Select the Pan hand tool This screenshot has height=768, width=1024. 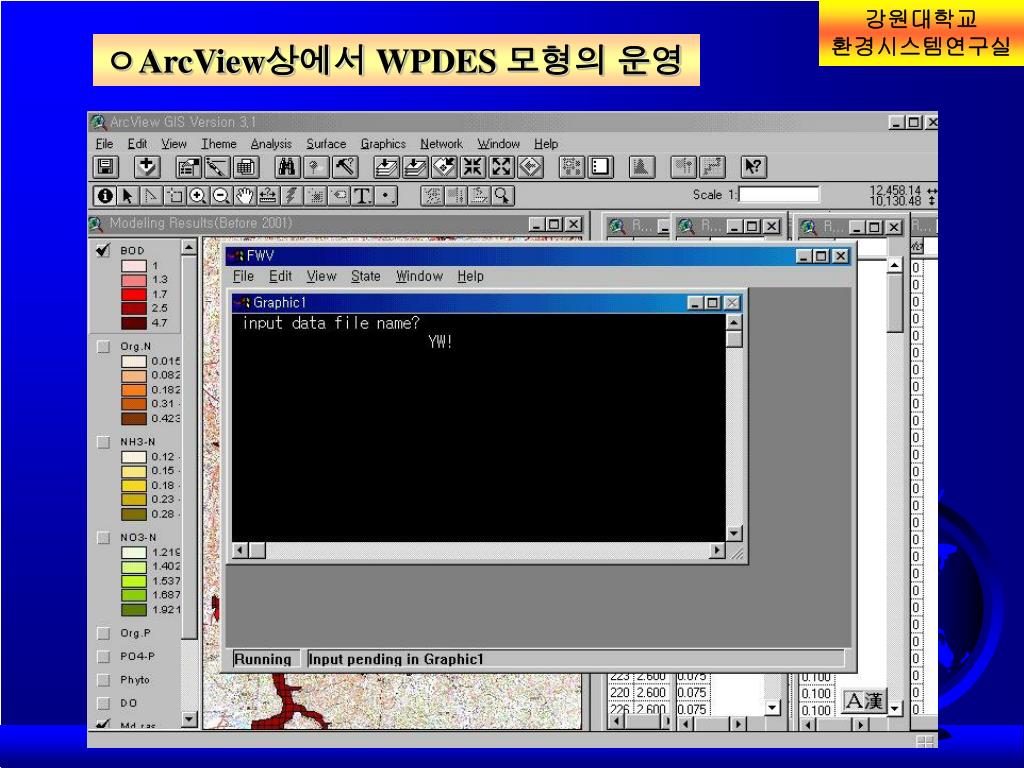coord(244,195)
